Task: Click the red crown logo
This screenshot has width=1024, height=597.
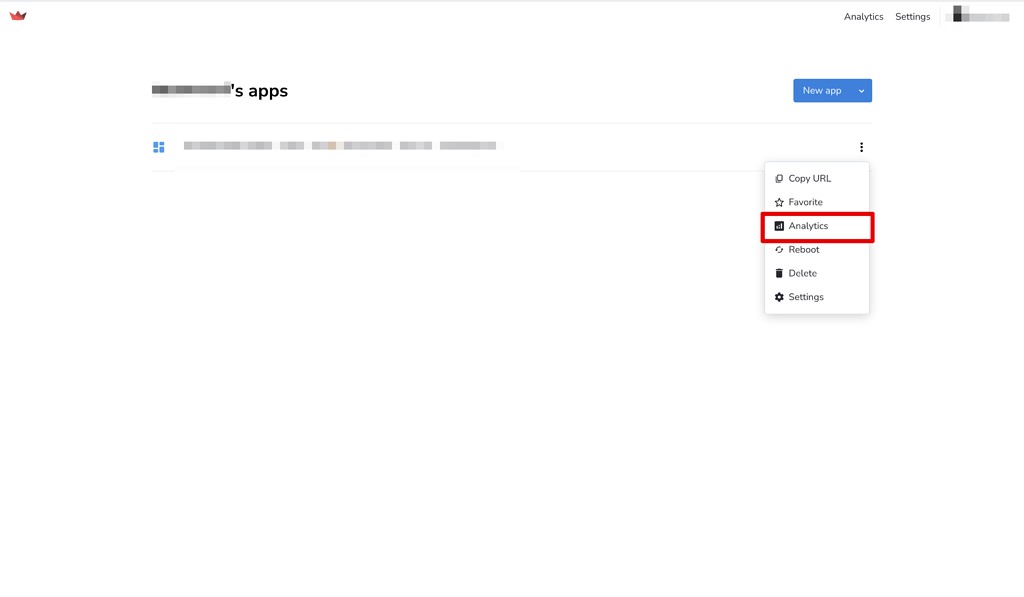Action: point(18,16)
